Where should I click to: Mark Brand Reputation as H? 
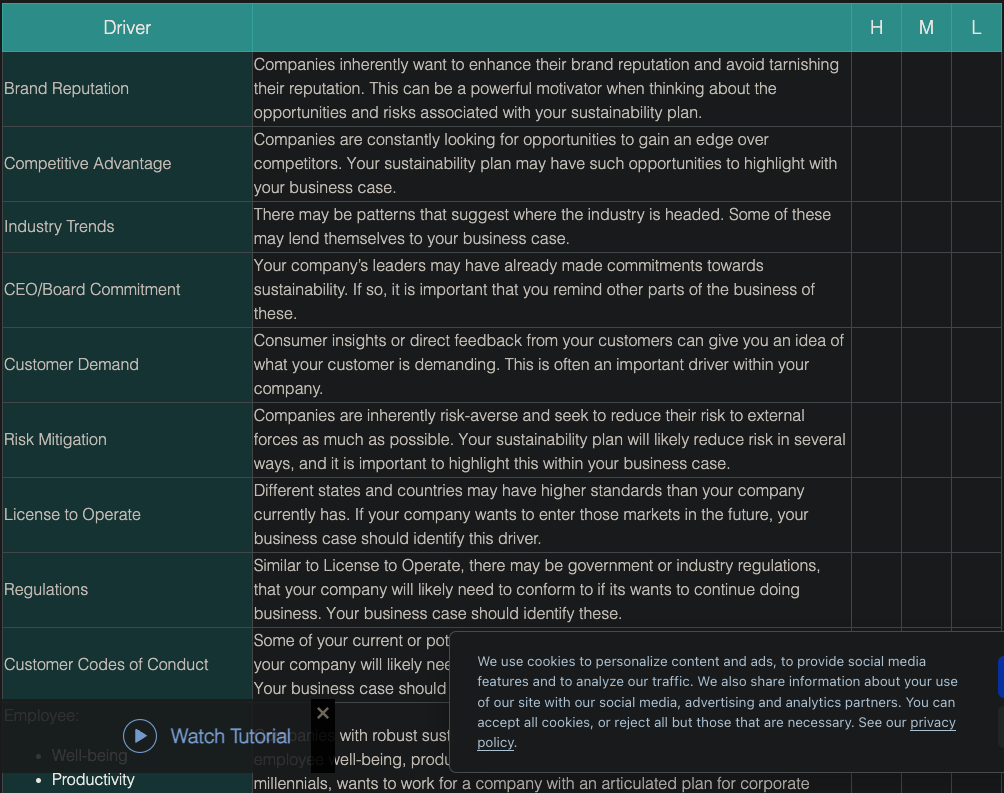pyautogui.click(x=876, y=89)
